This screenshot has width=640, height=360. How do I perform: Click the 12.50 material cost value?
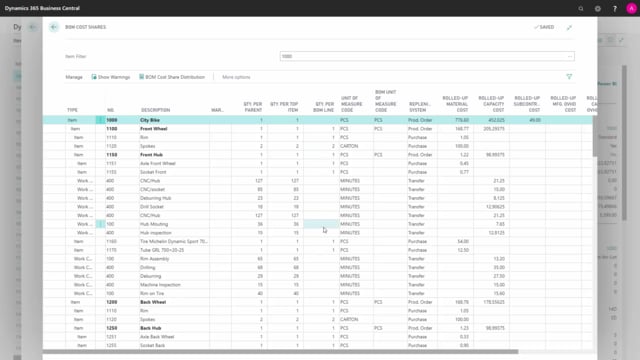(463, 250)
